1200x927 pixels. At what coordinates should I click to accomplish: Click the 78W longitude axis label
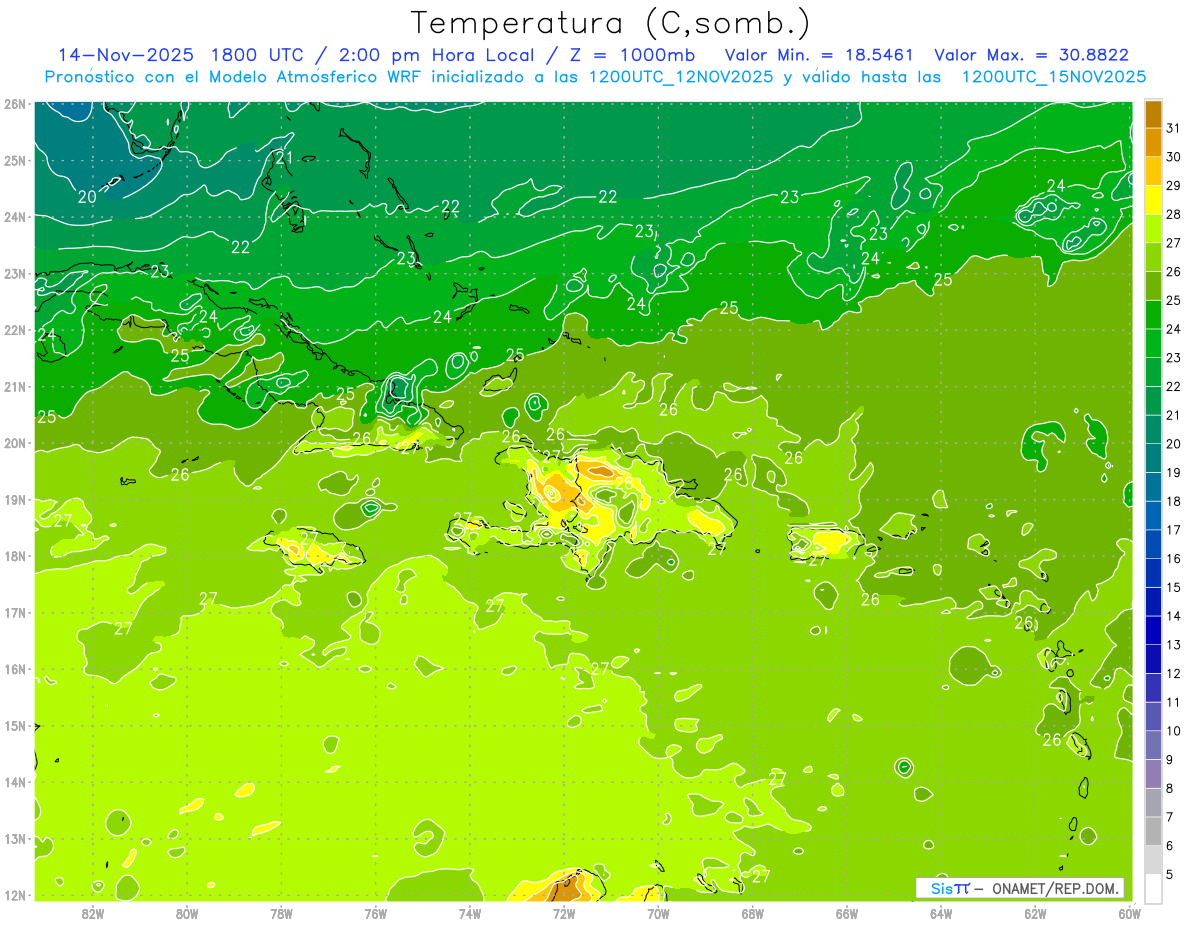281,912
